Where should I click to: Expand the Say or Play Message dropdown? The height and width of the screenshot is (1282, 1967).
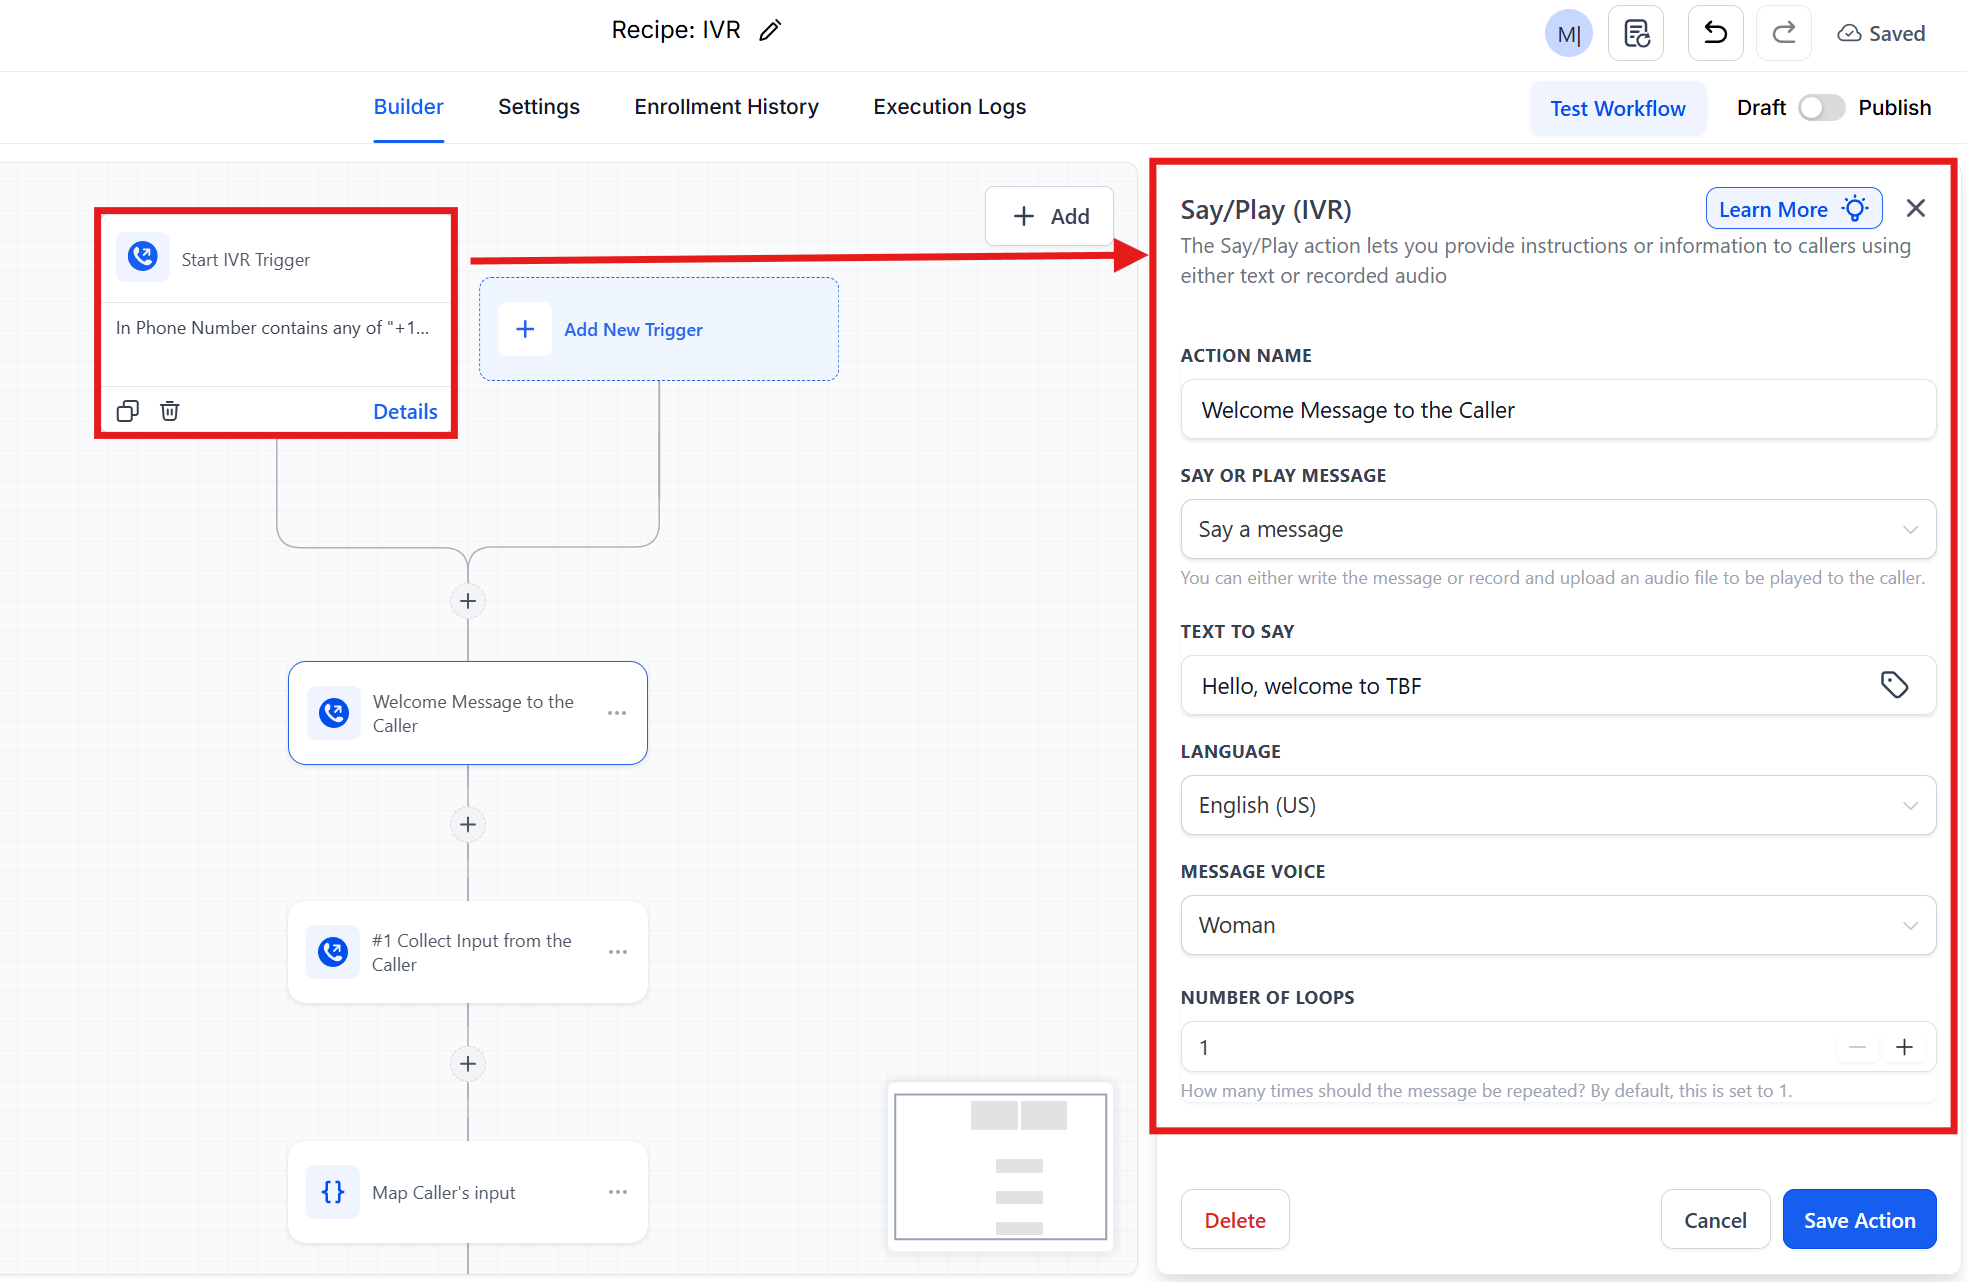click(x=1557, y=529)
